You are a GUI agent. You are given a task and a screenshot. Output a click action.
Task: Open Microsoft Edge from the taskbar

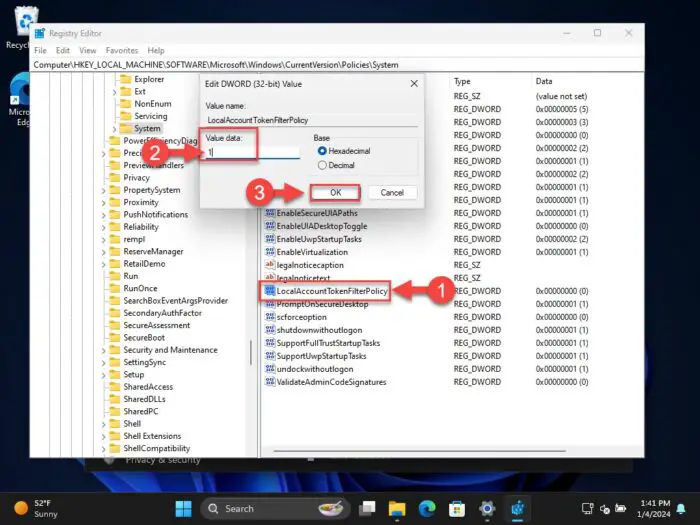427,508
